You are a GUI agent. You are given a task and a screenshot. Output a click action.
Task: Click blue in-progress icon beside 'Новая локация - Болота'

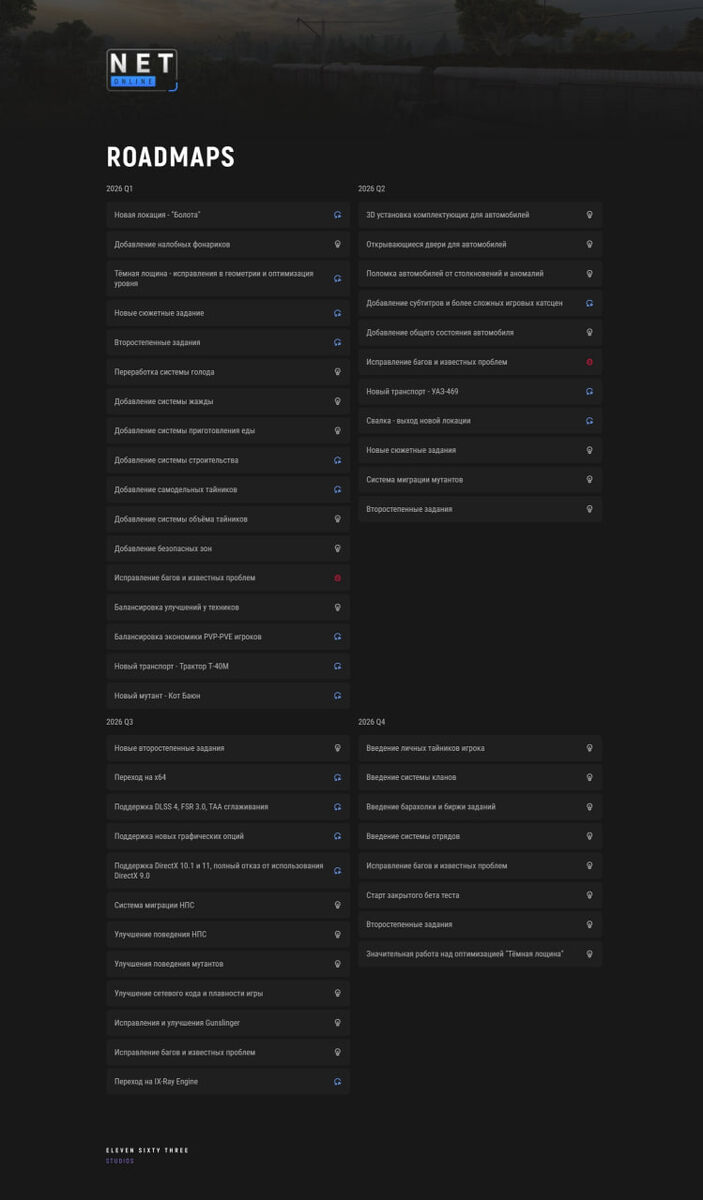point(338,215)
